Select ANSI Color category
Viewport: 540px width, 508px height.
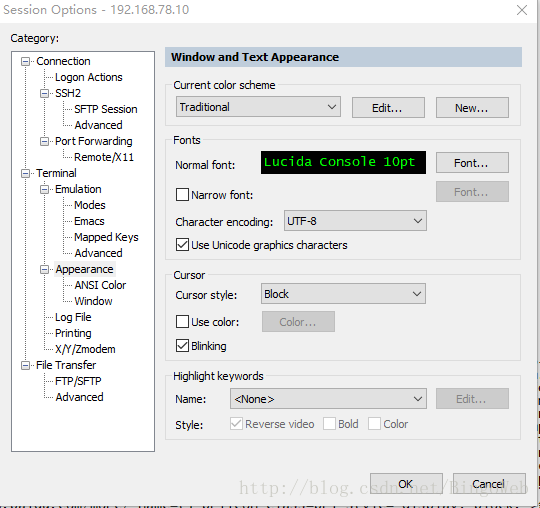pos(100,285)
